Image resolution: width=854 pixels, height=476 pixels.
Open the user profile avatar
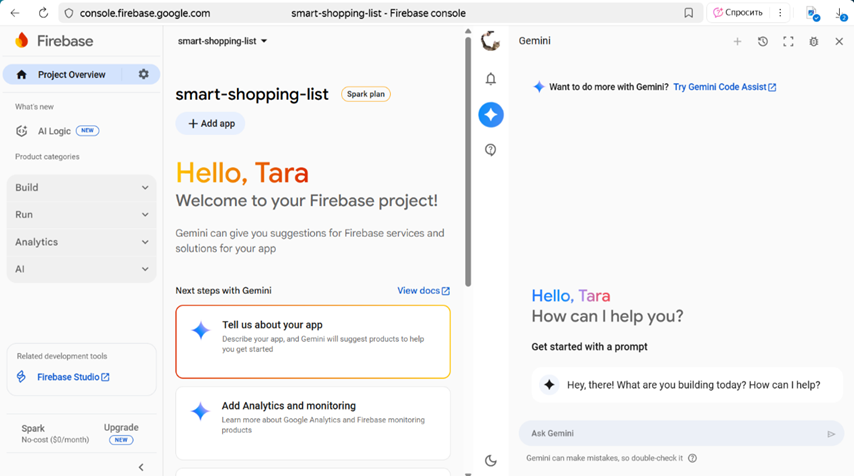(x=490, y=41)
